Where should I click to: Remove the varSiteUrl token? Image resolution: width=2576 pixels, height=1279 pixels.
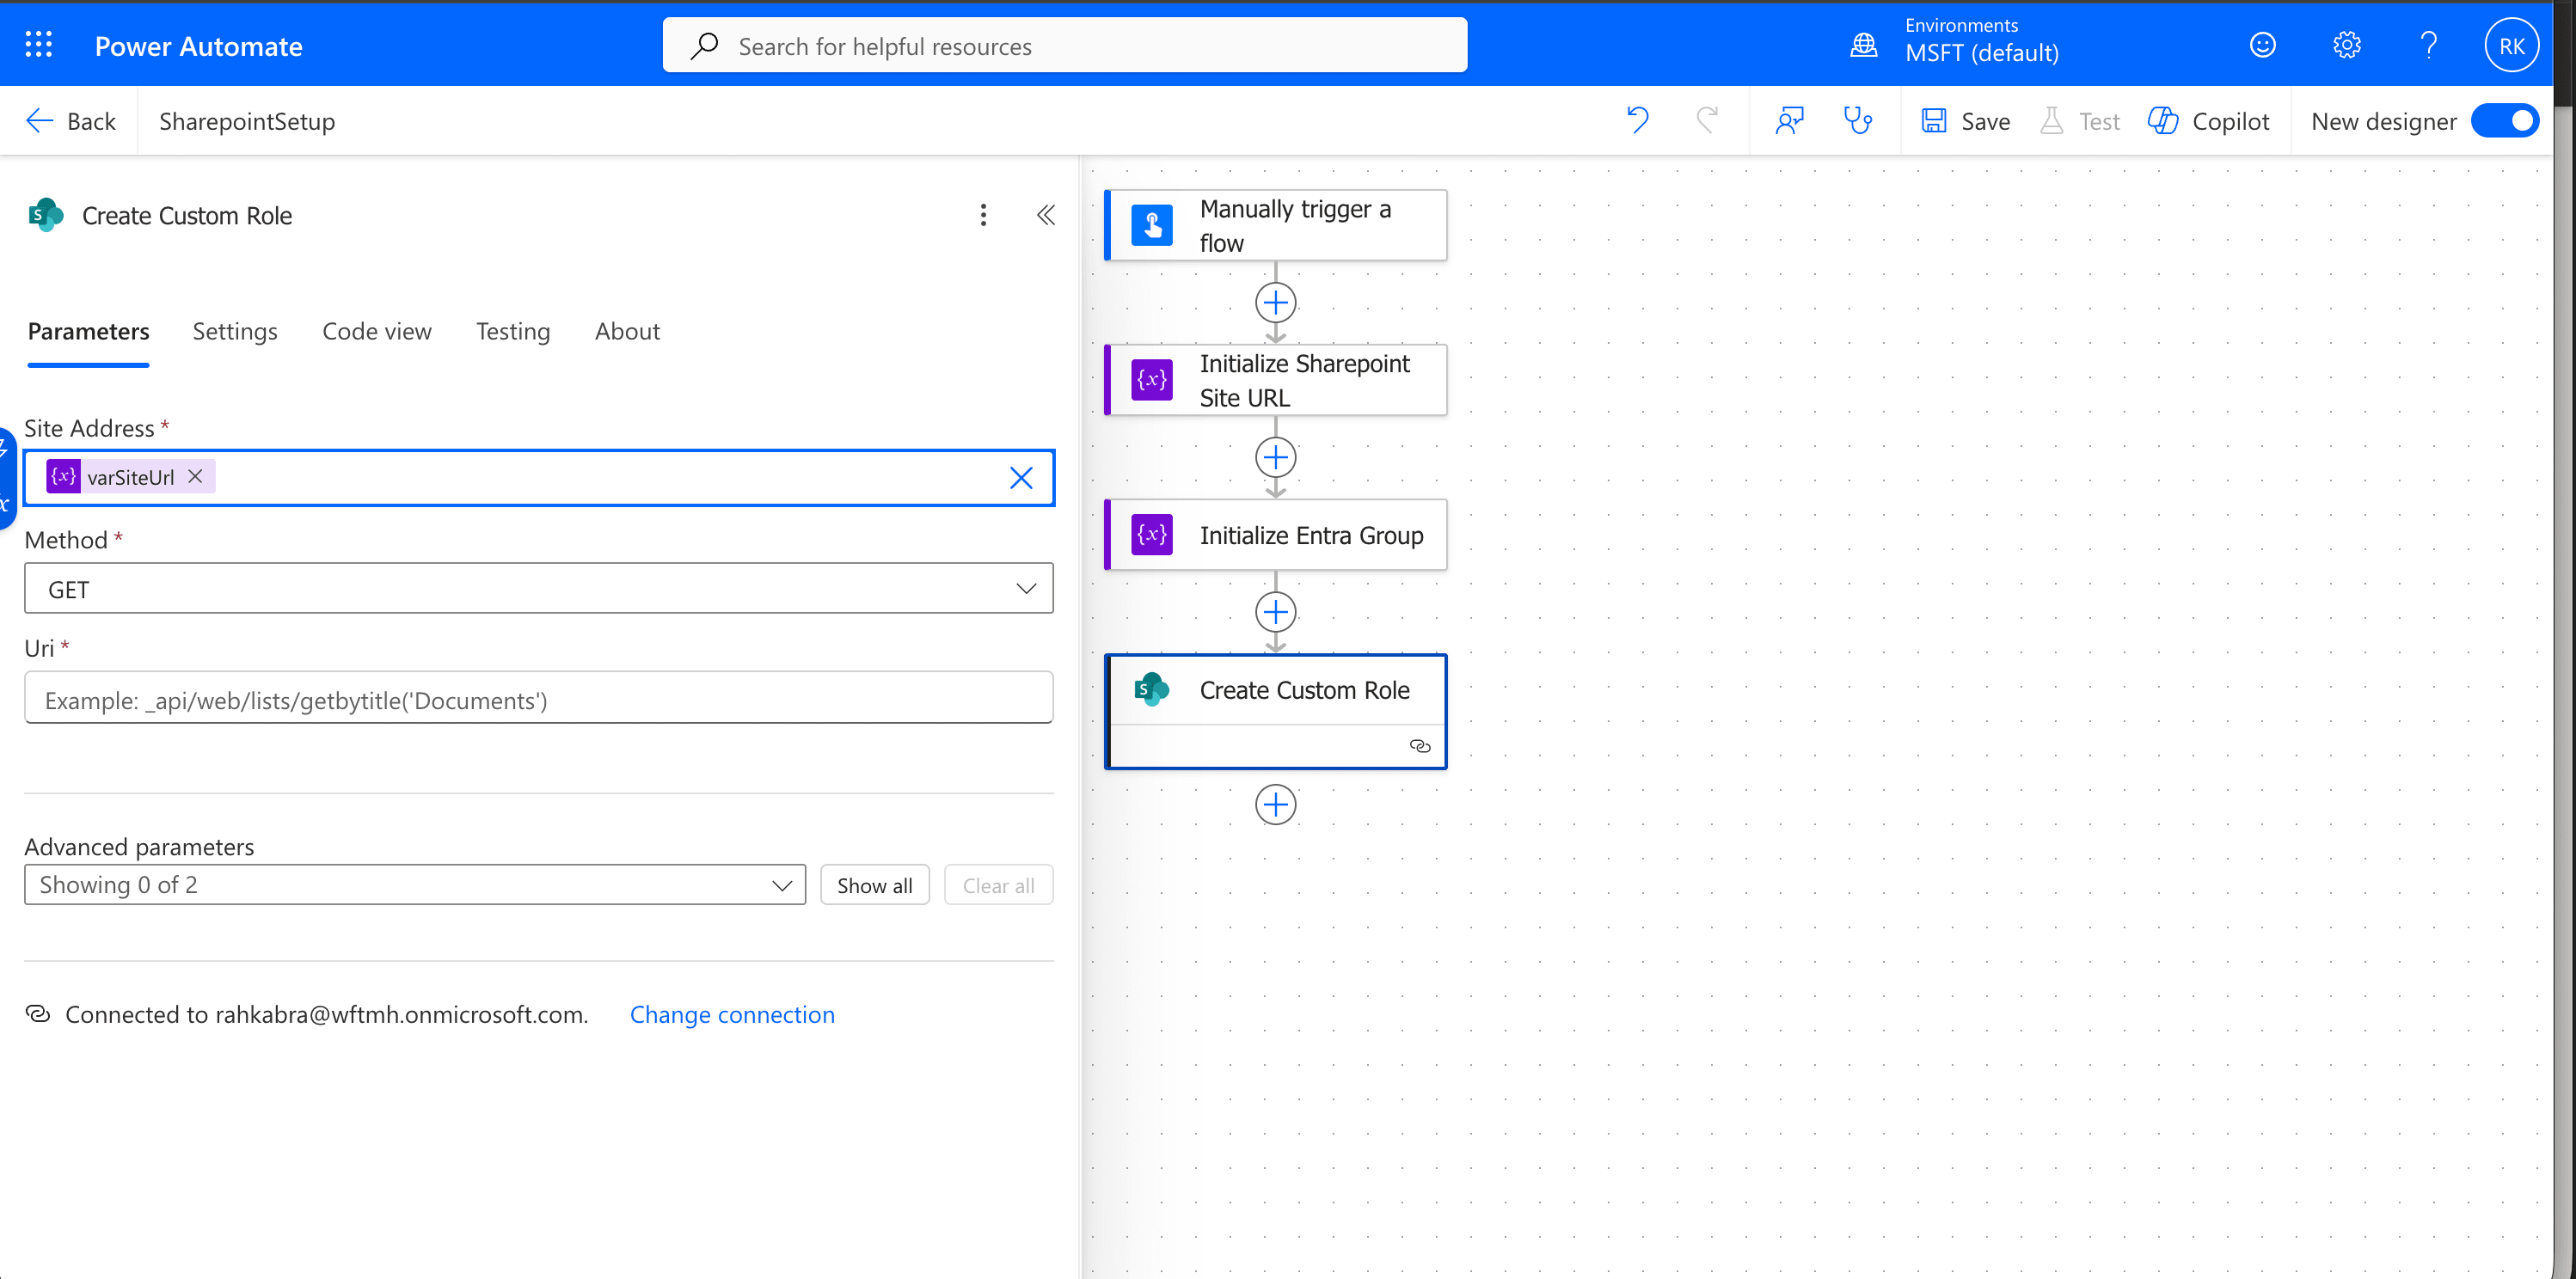click(196, 476)
